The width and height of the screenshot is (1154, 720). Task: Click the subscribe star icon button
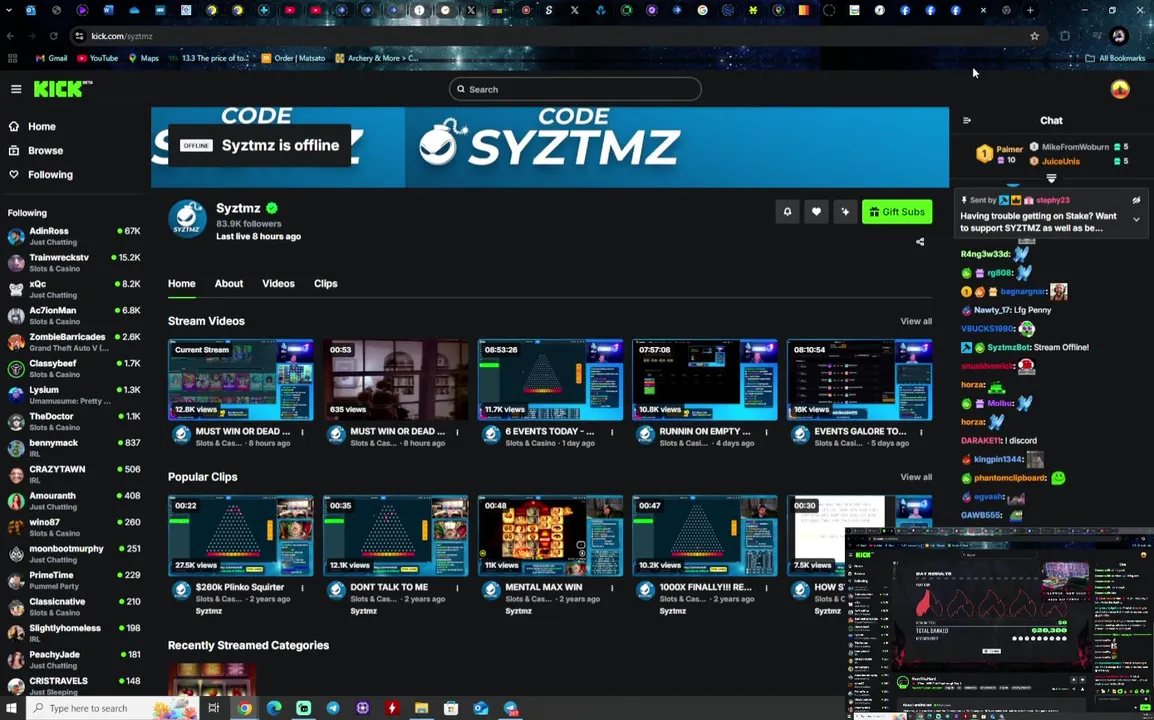pyautogui.click(x=845, y=212)
